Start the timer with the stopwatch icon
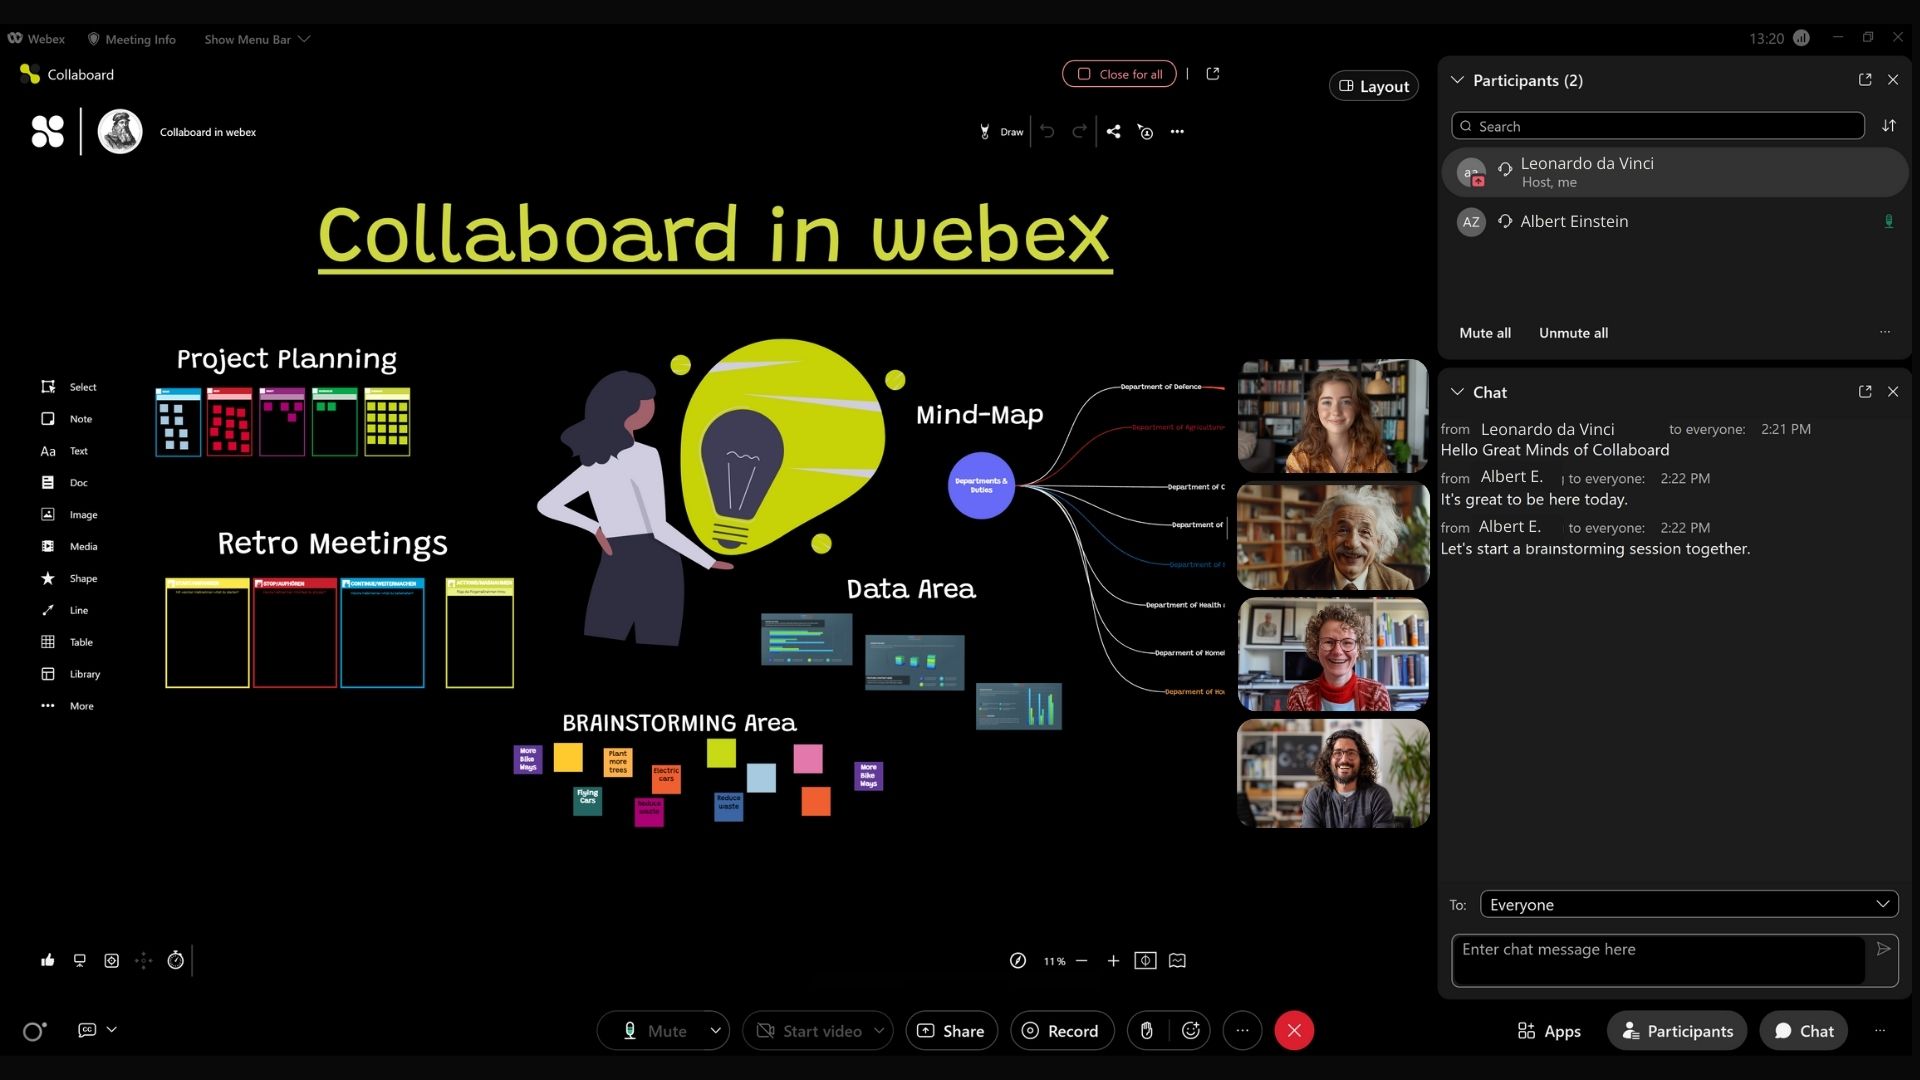Screen dimensions: 1920x1080 175,960
